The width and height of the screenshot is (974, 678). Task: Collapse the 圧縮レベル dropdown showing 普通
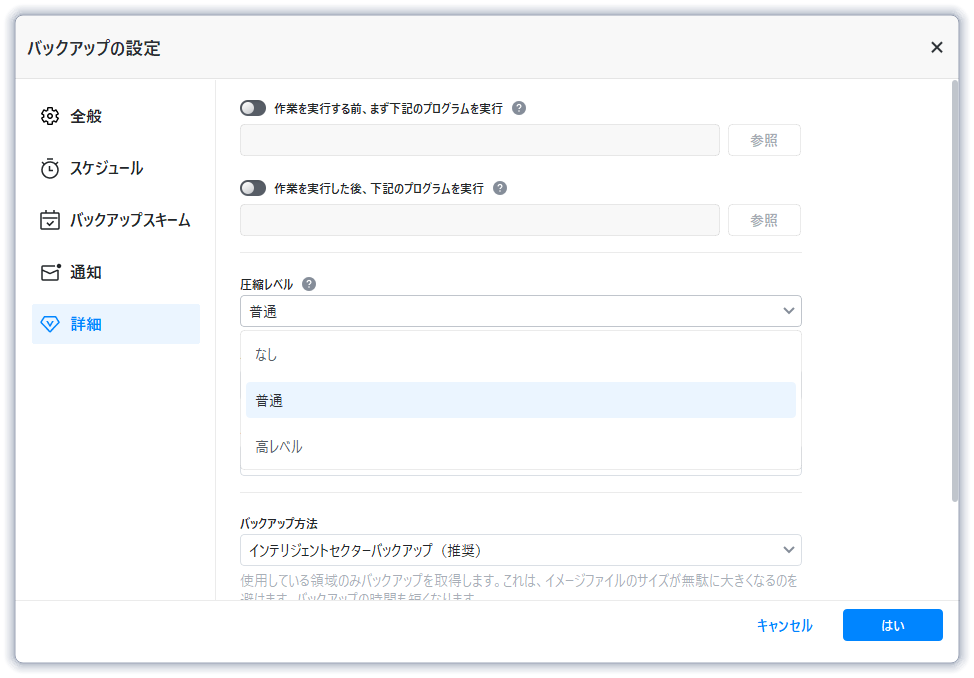(x=520, y=311)
